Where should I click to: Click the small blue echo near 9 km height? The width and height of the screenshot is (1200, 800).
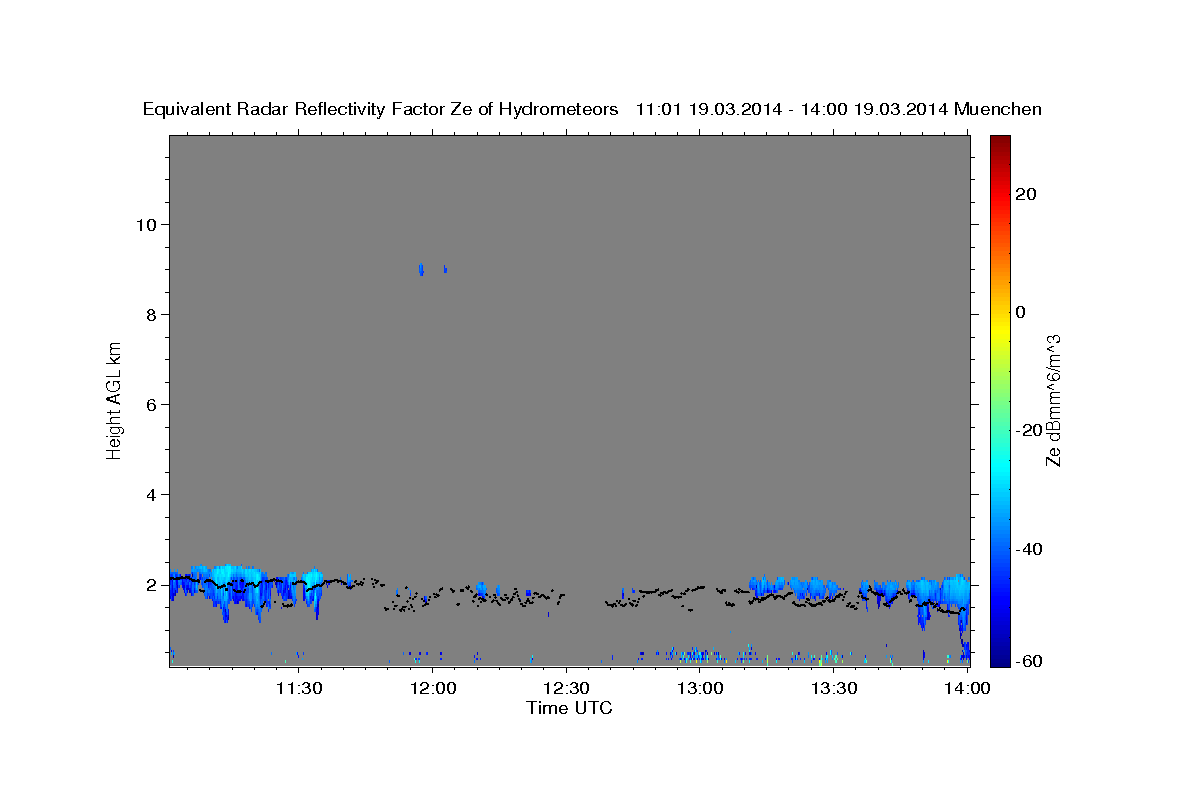421,269
